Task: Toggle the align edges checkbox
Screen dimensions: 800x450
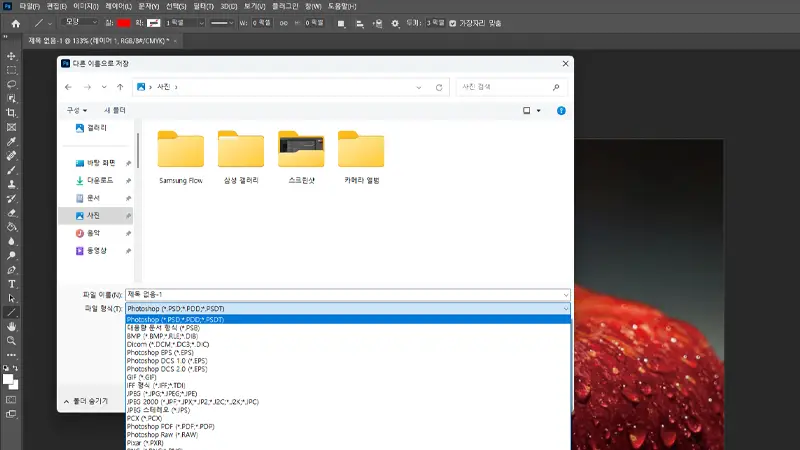Action: pos(453,23)
